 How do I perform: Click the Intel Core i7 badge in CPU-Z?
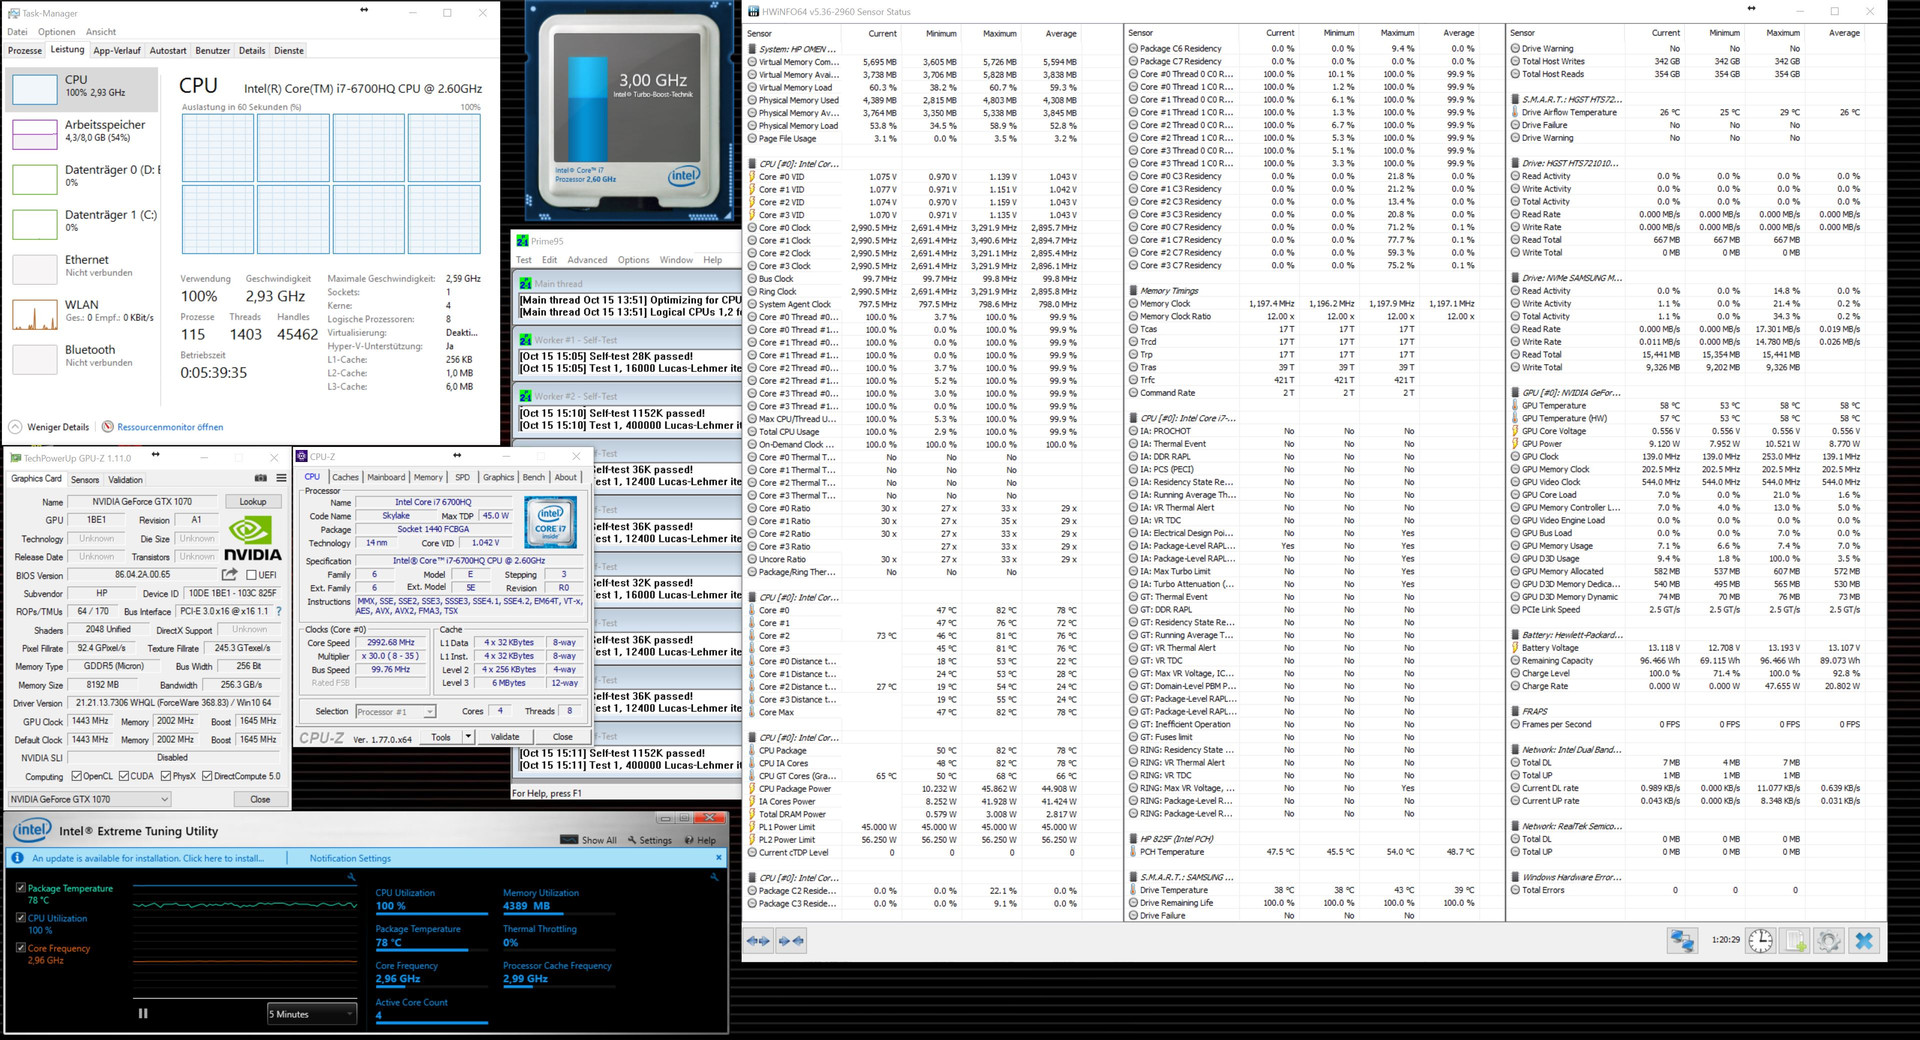click(x=551, y=523)
